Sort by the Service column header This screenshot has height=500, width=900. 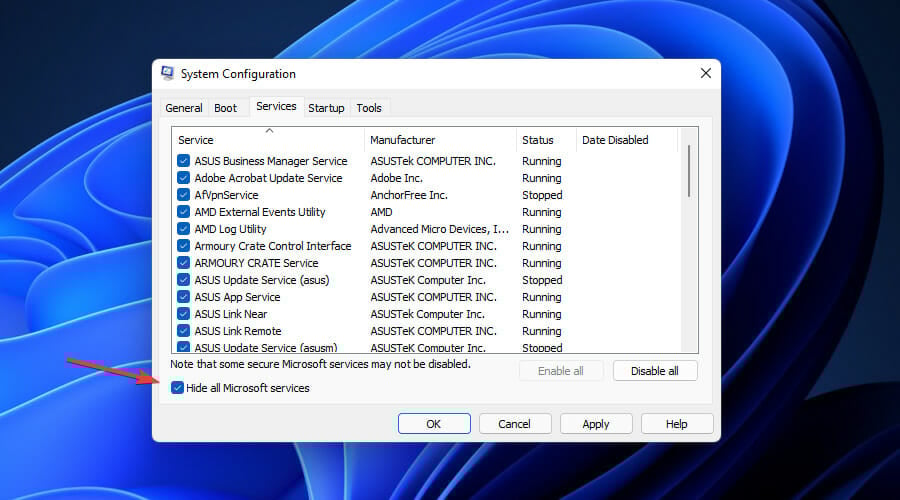(x=268, y=140)
